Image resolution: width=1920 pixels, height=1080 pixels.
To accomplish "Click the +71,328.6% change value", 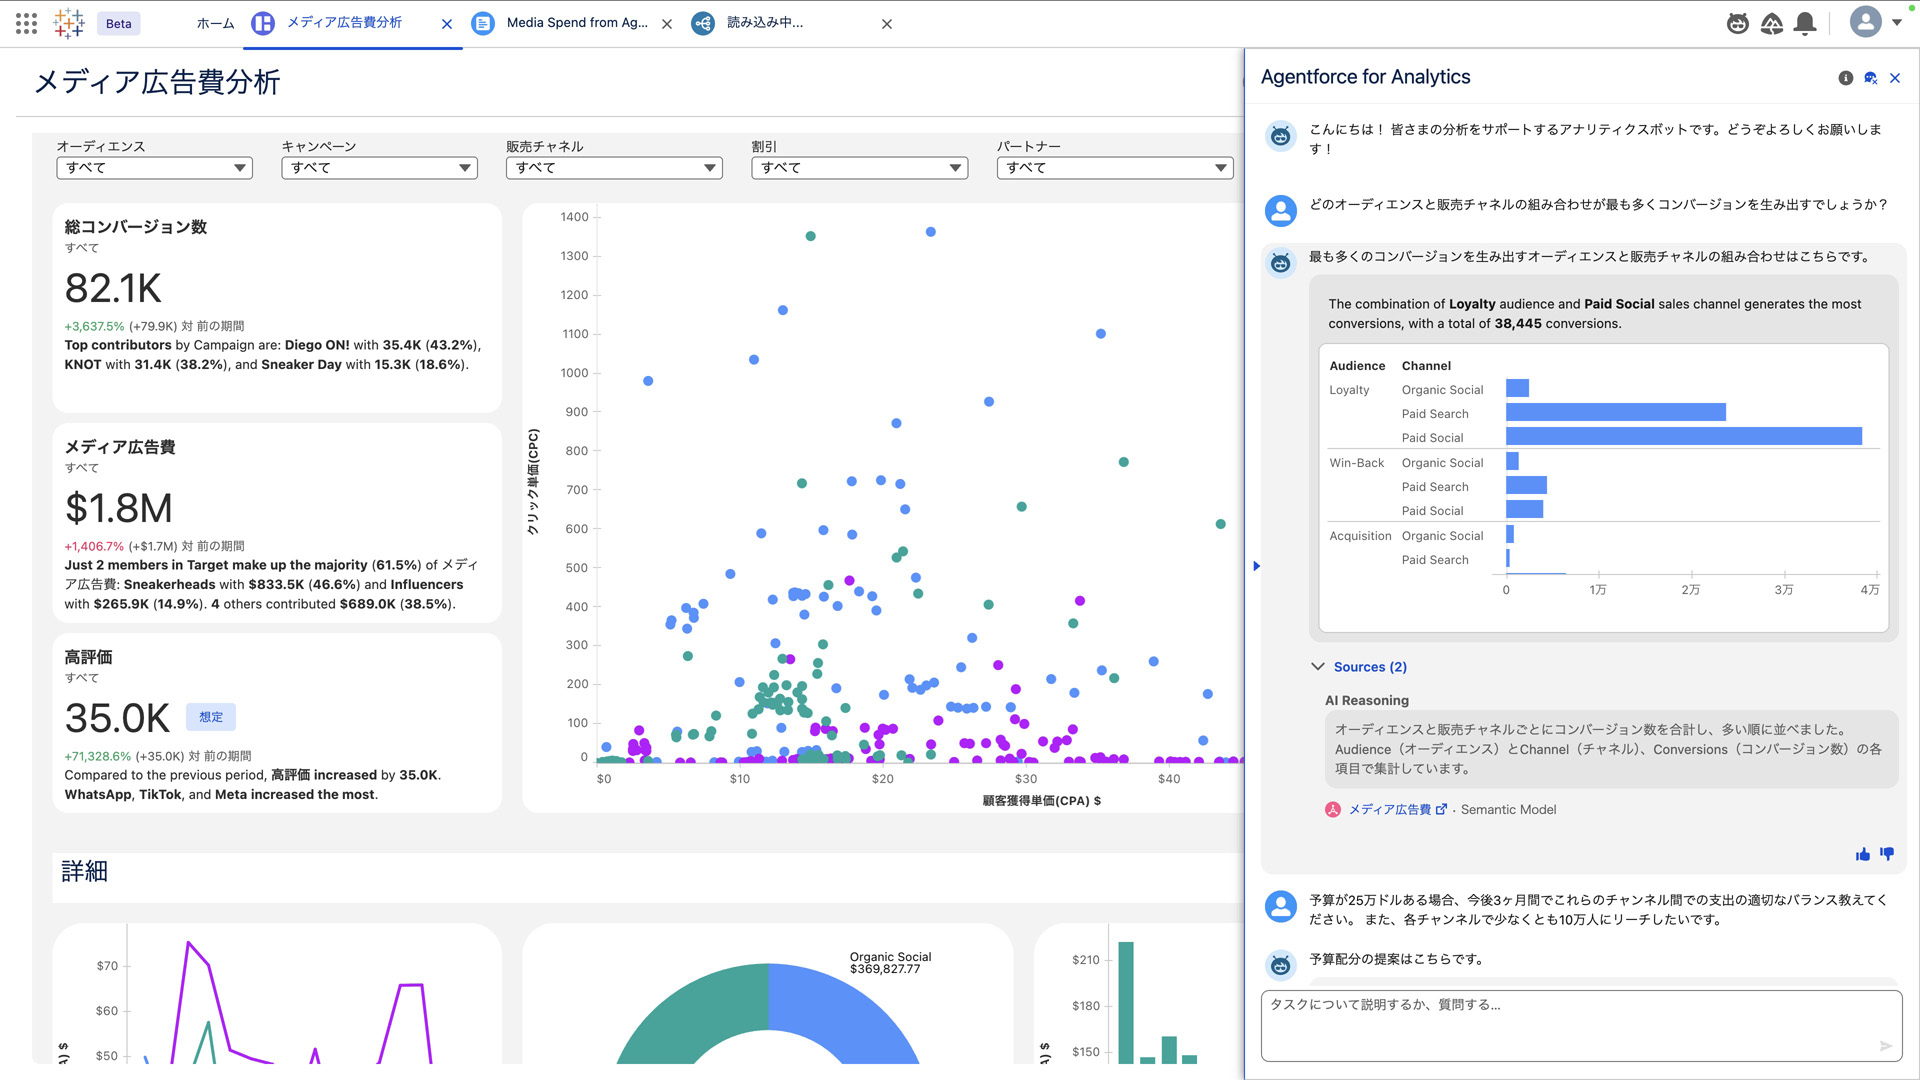I will (x=98, y=756).
